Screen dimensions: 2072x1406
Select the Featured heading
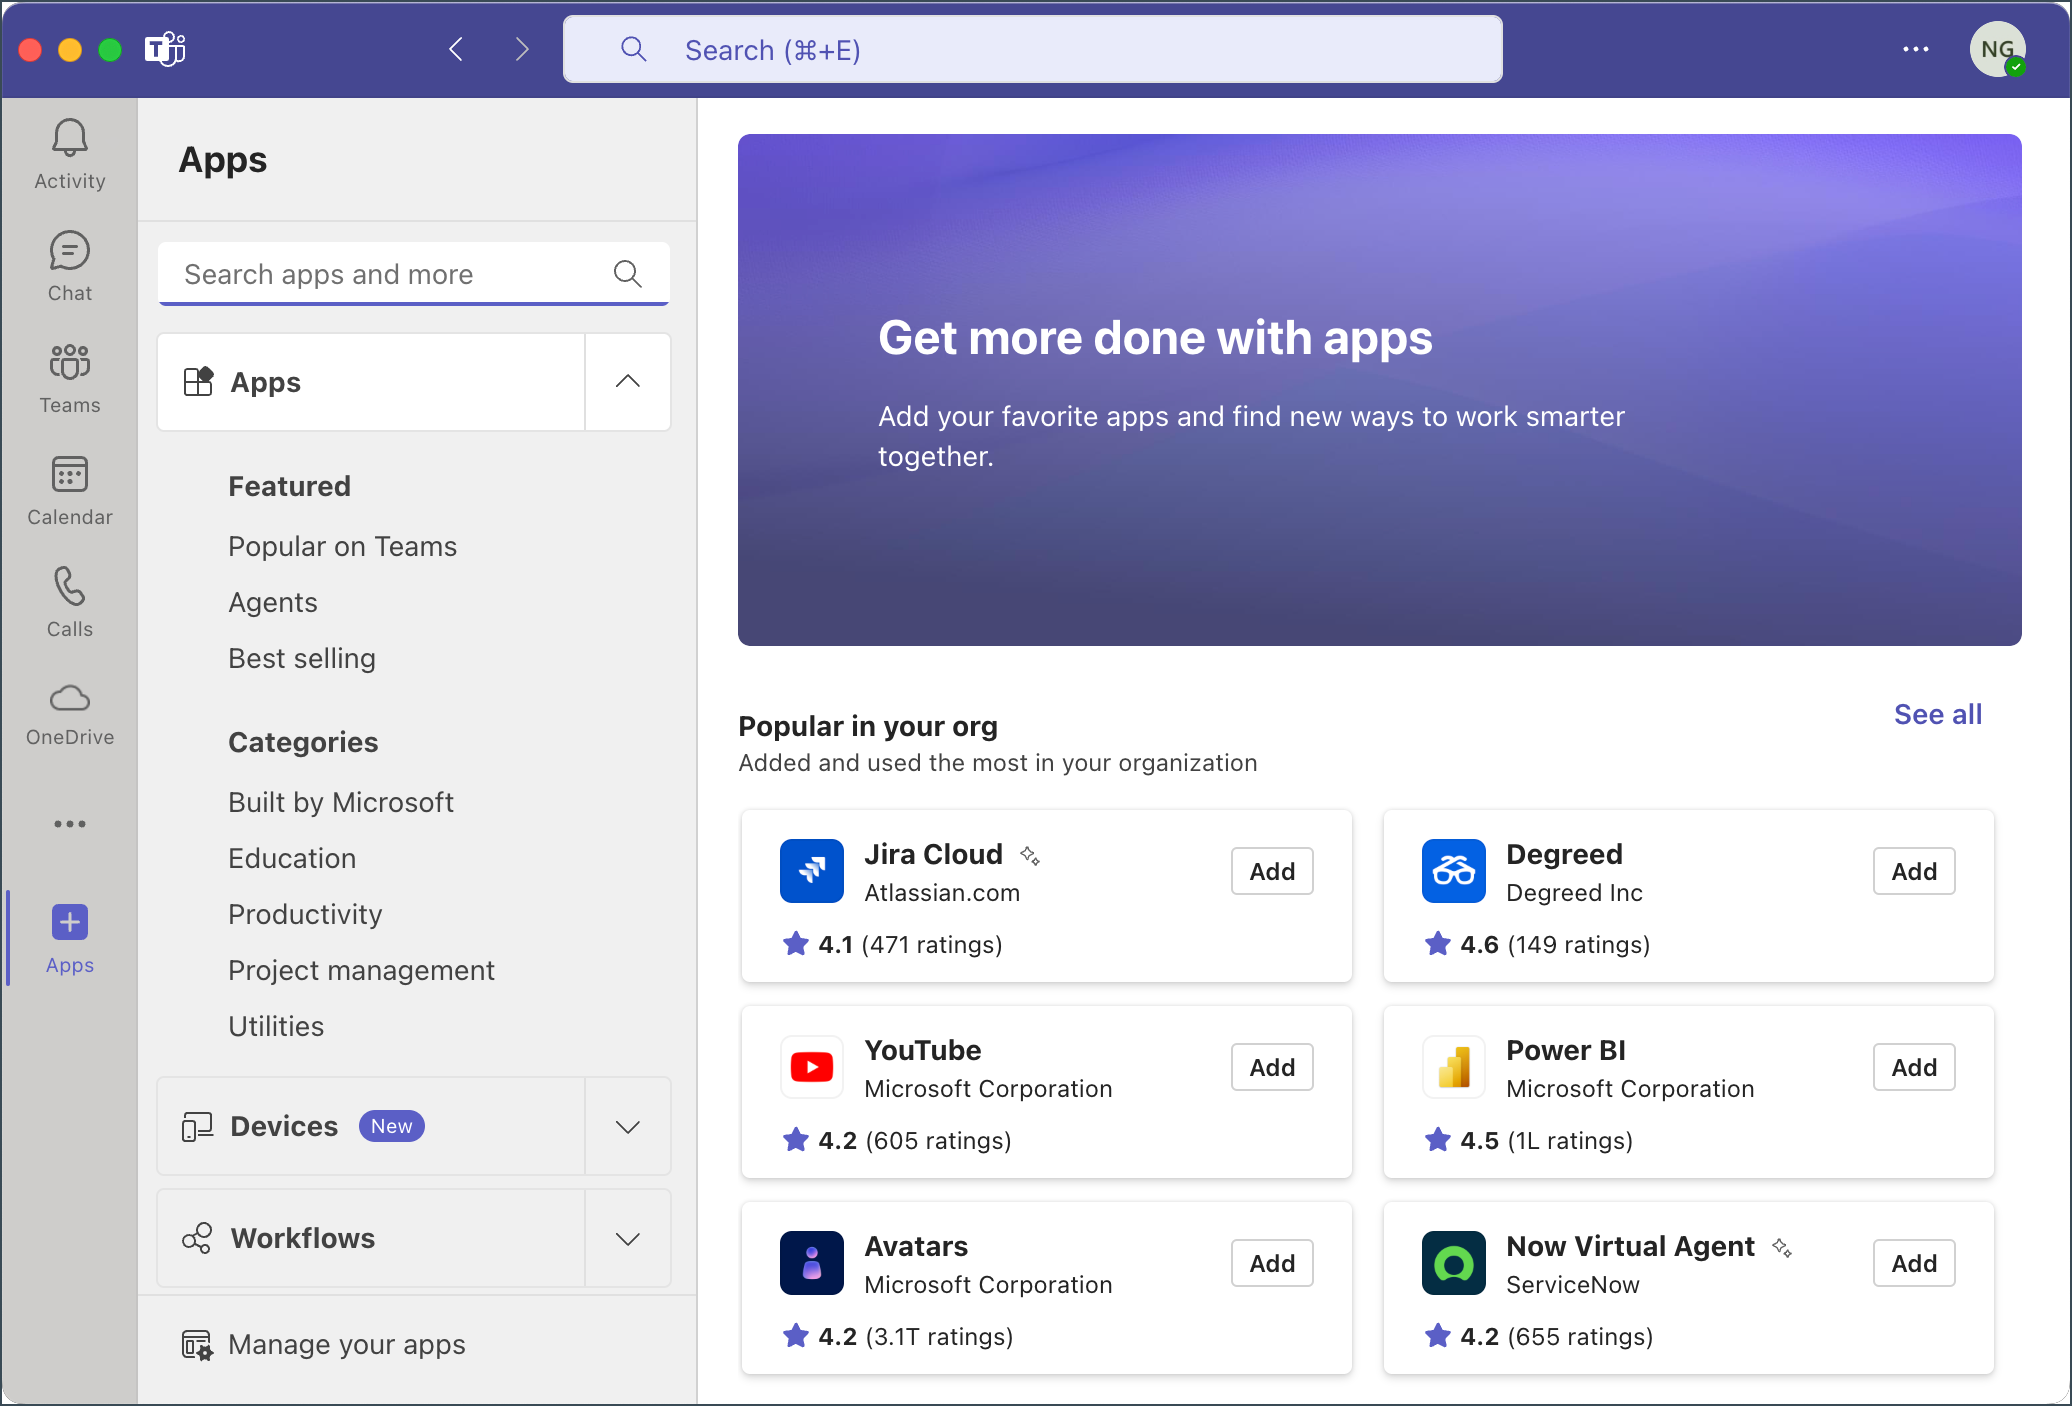(x=289, y=486)
